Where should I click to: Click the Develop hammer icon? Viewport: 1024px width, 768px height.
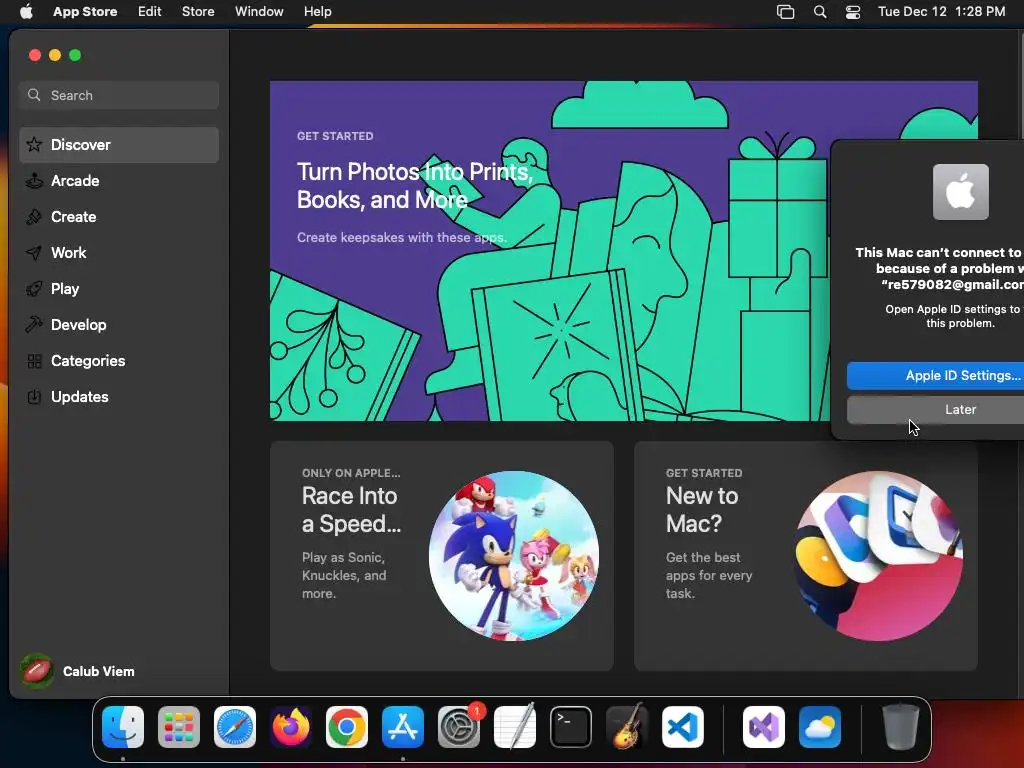[x=34, y=325]
